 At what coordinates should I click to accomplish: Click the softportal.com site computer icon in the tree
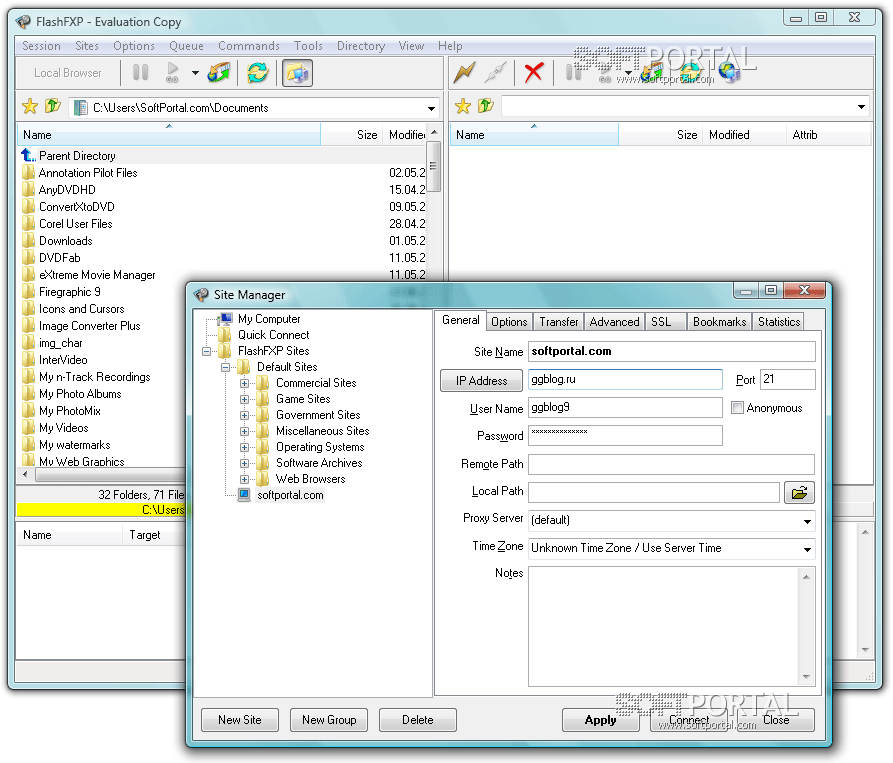coord(244,495)
